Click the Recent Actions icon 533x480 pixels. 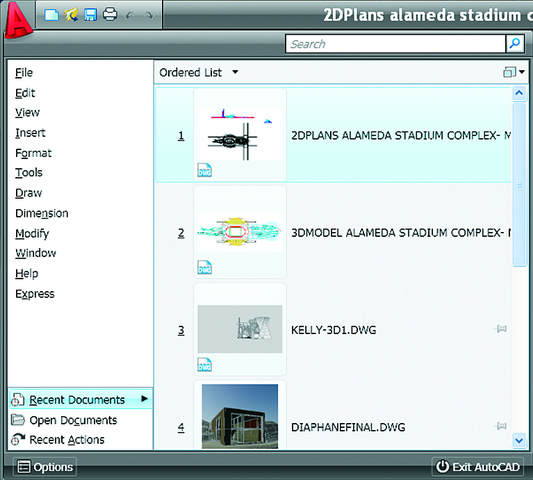18,439
